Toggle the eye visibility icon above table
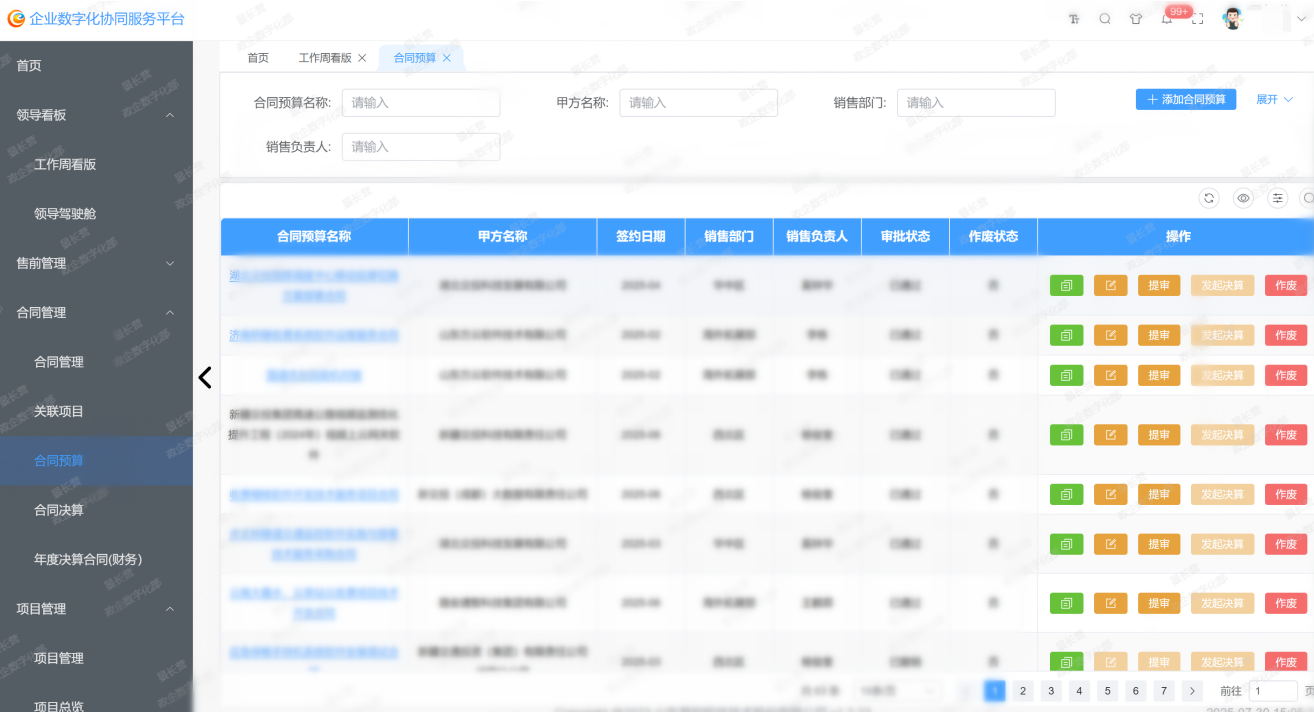This screenshot has height=712, width=1314. [1243, 198]
